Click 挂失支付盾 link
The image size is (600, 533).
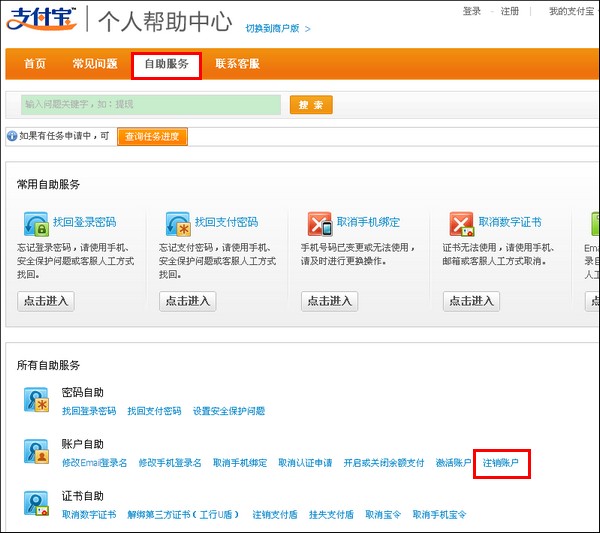[331, 515]
